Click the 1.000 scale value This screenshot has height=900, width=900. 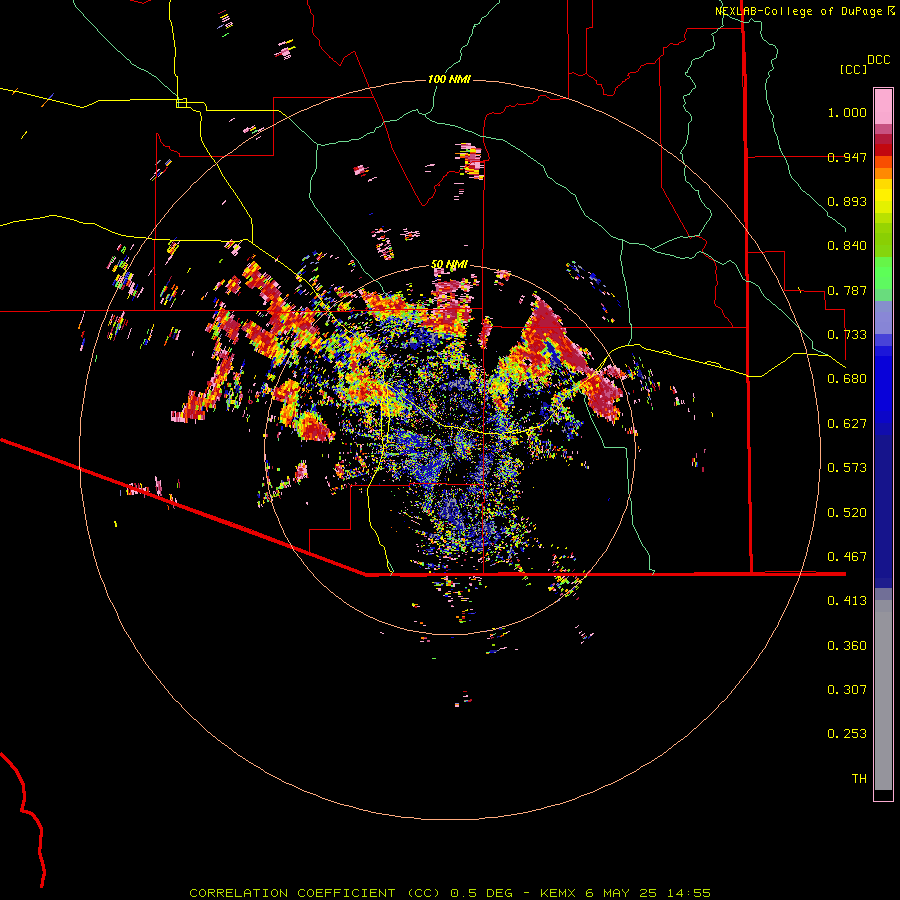[847, 112]
